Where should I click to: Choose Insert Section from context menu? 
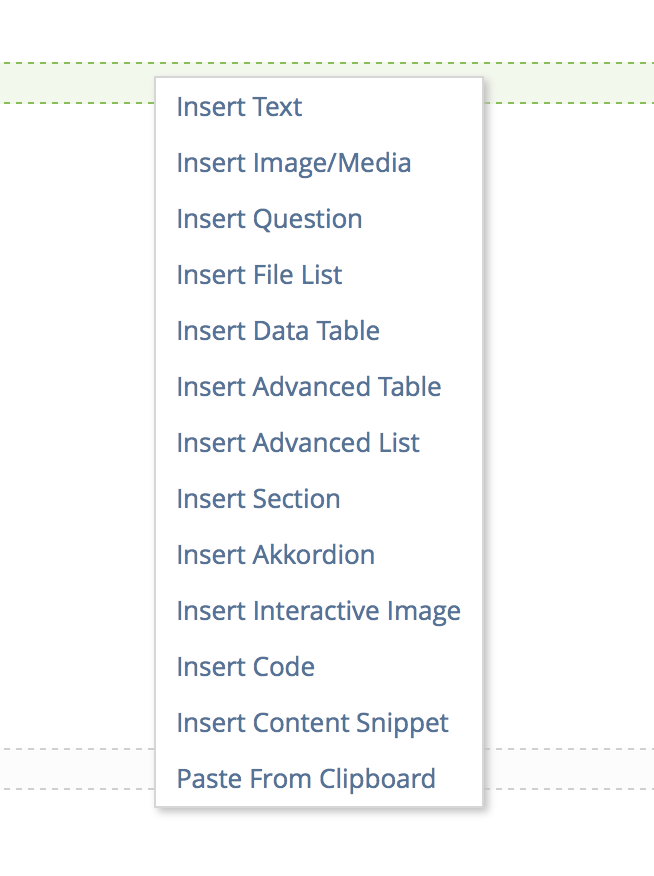[258, 499]
